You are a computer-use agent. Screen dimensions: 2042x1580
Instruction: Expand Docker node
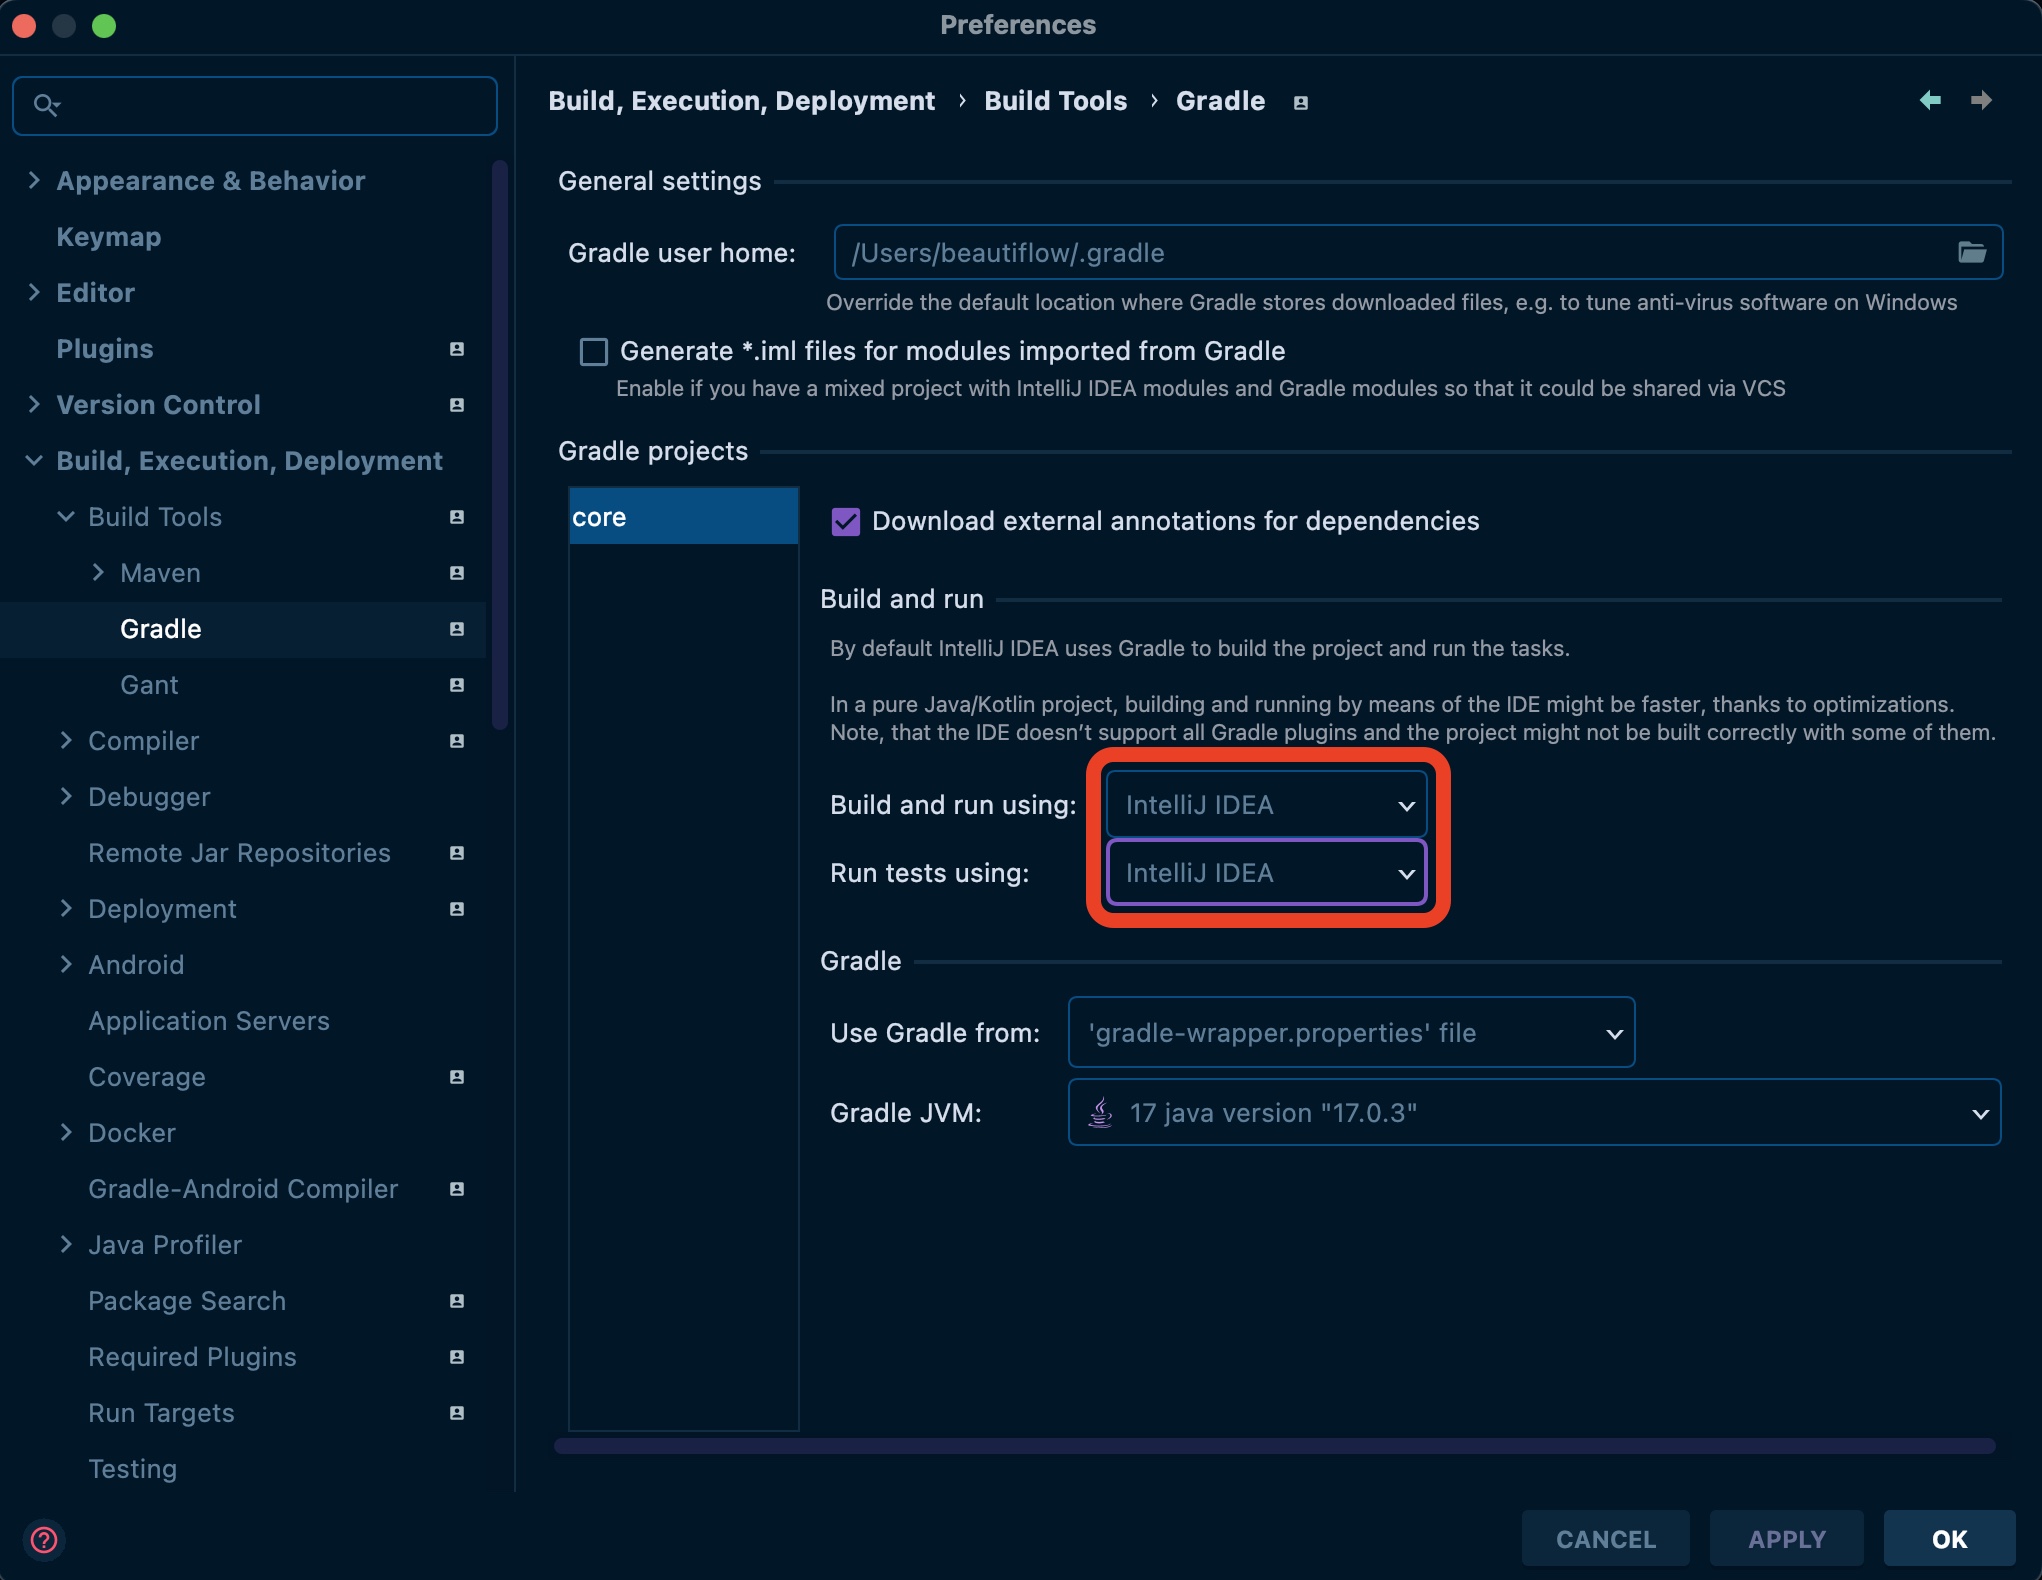[66, 1132]
